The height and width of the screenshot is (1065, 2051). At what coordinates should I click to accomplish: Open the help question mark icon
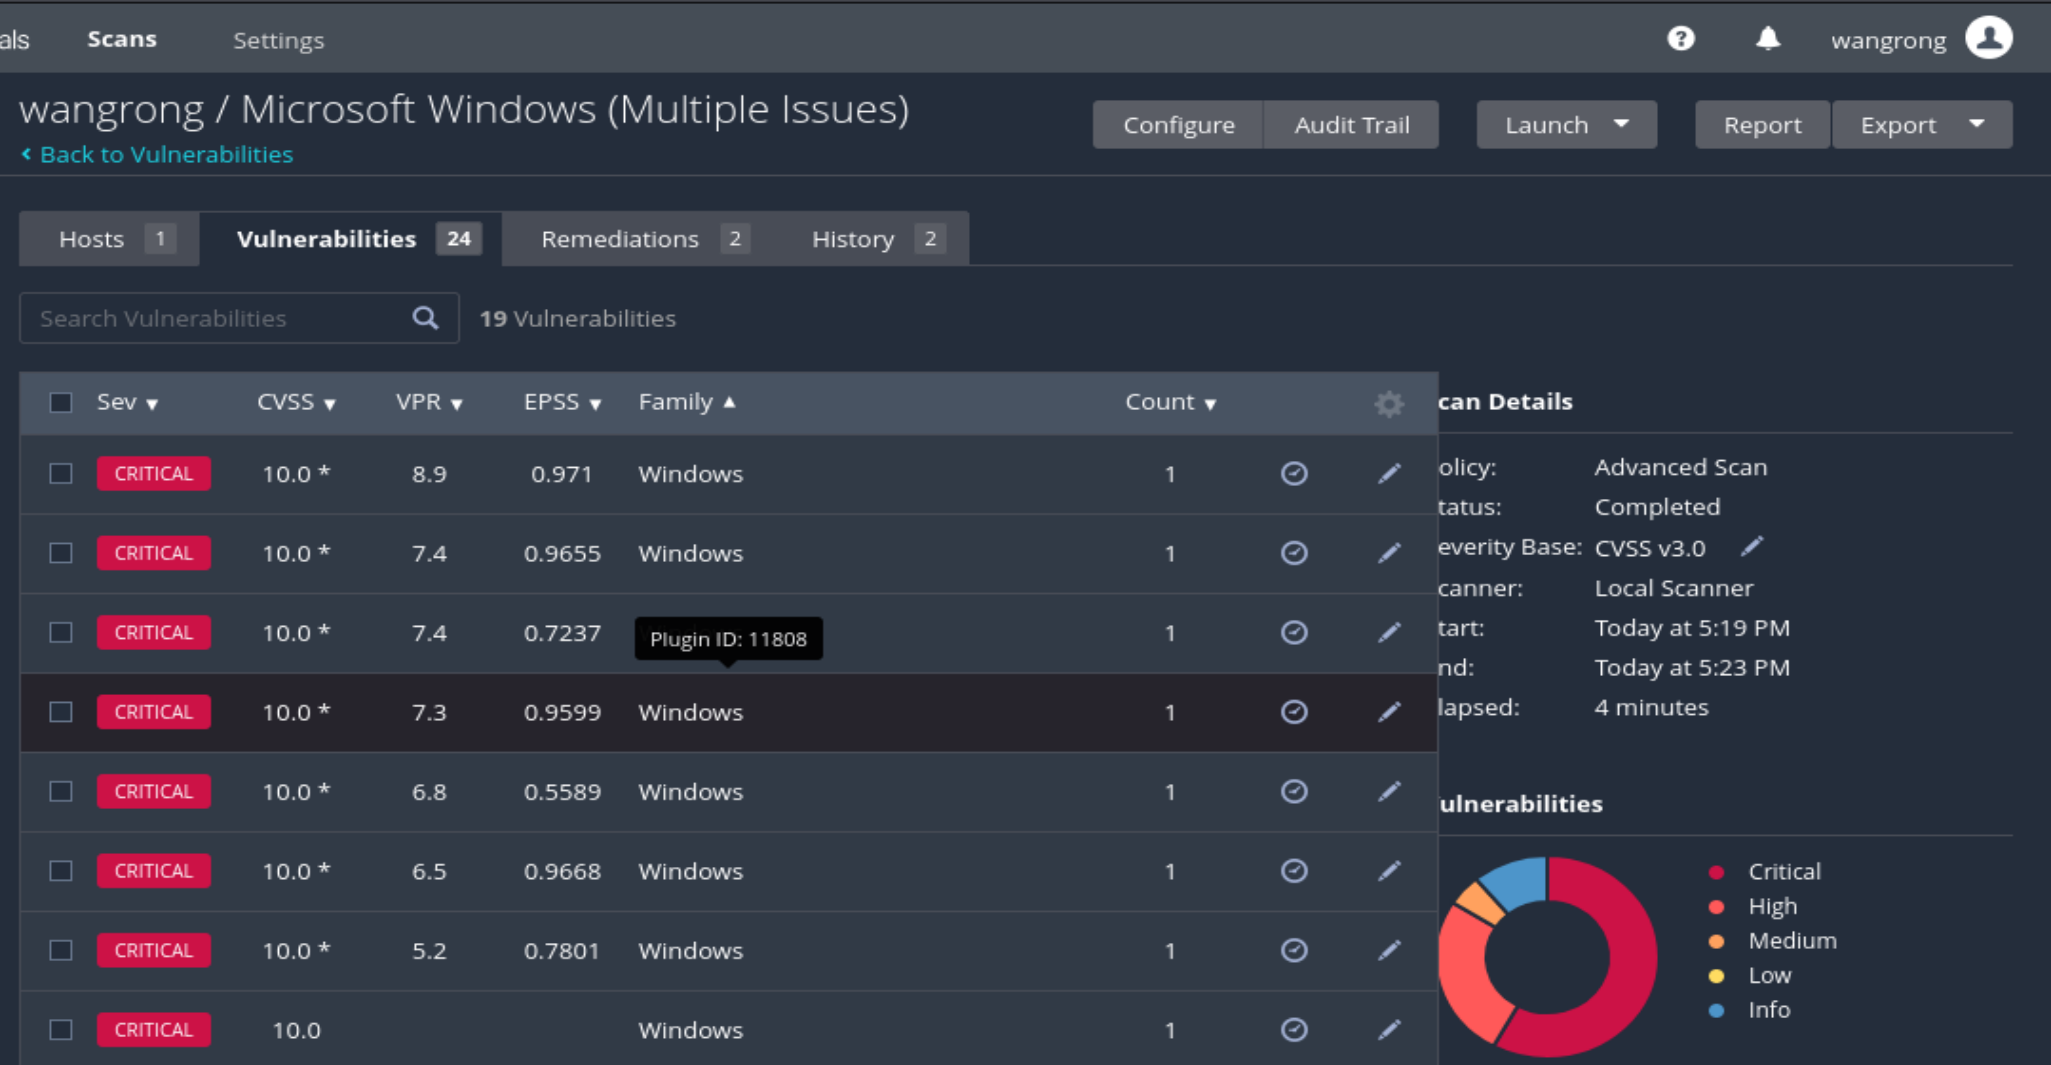point(1681,39)
